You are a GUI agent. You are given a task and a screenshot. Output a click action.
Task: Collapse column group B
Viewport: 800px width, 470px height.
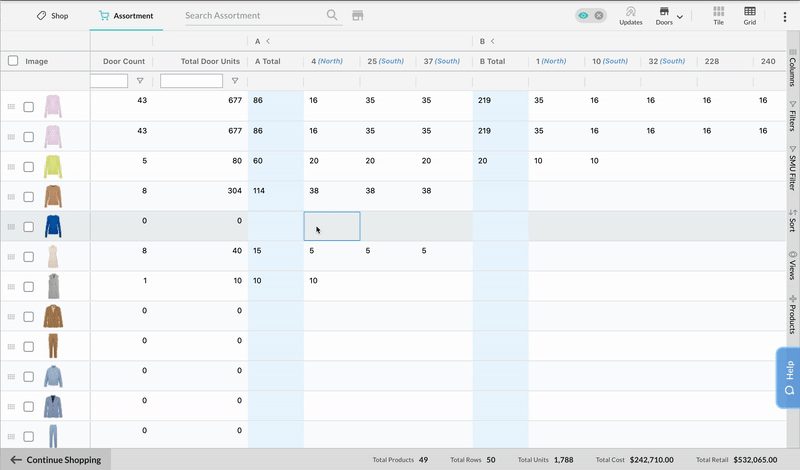point(493,41)
